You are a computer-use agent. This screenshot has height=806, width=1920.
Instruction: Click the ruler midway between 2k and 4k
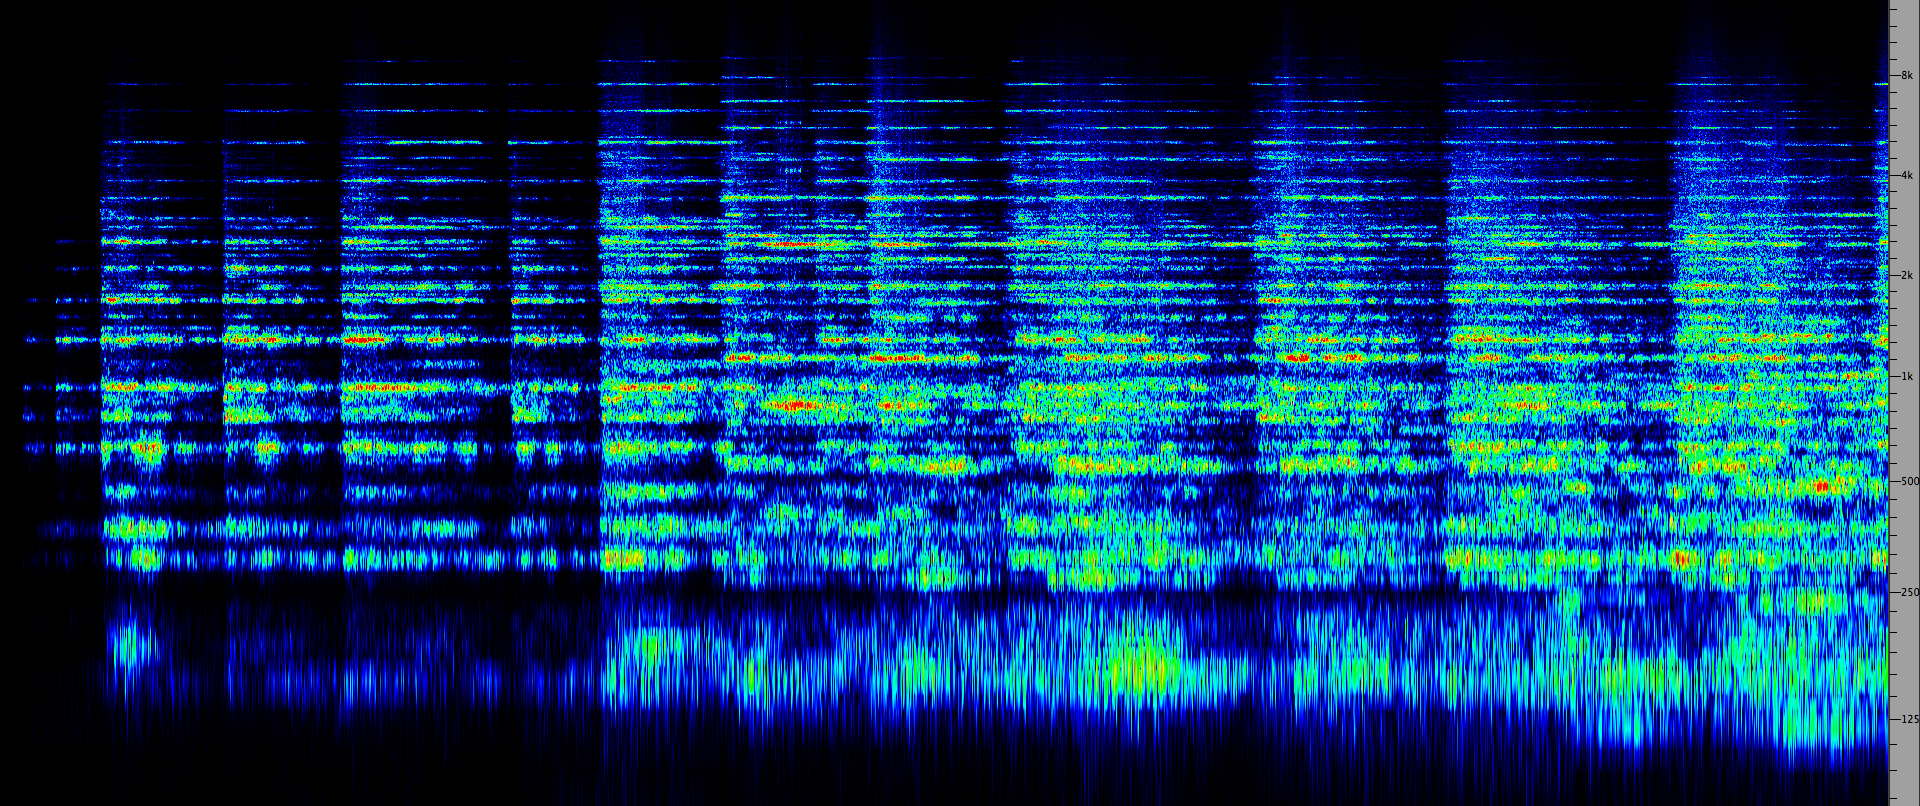pyautogui.click(x=1904, y=226)
